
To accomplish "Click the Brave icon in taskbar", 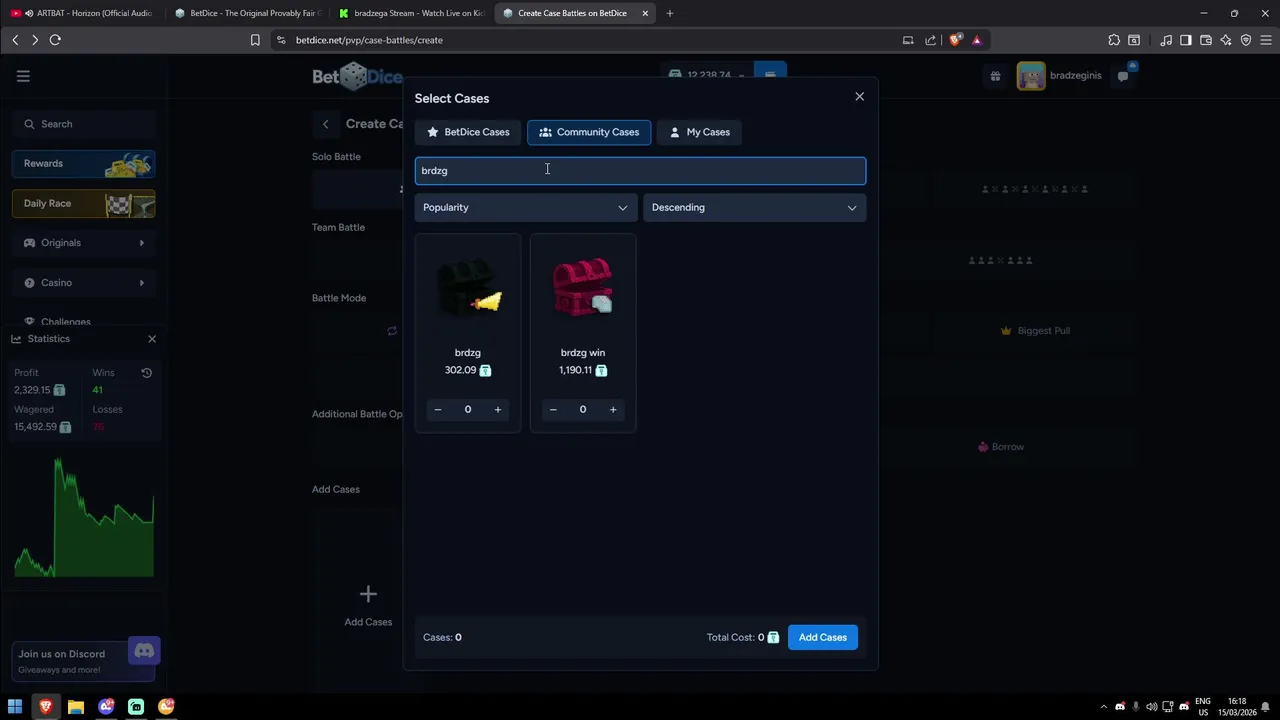I will 45,707.
